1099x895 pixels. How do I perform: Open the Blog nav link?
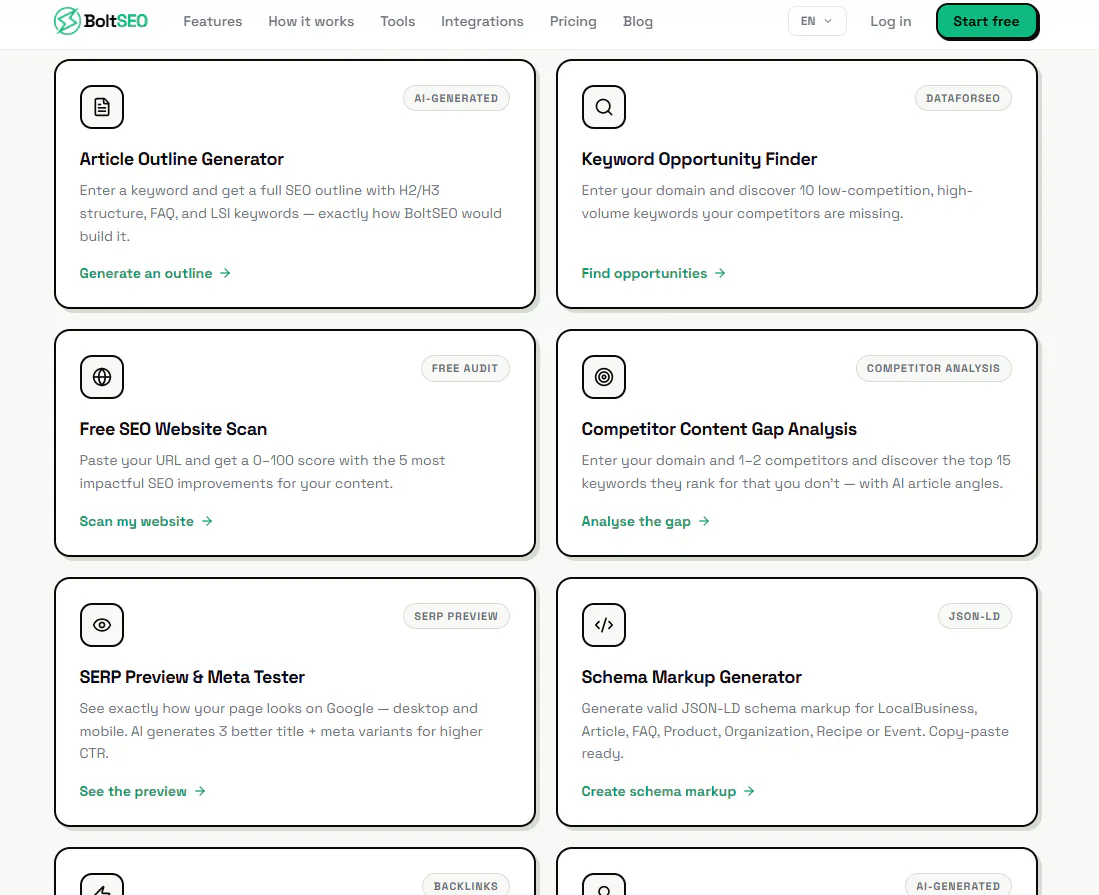point(638,22)
